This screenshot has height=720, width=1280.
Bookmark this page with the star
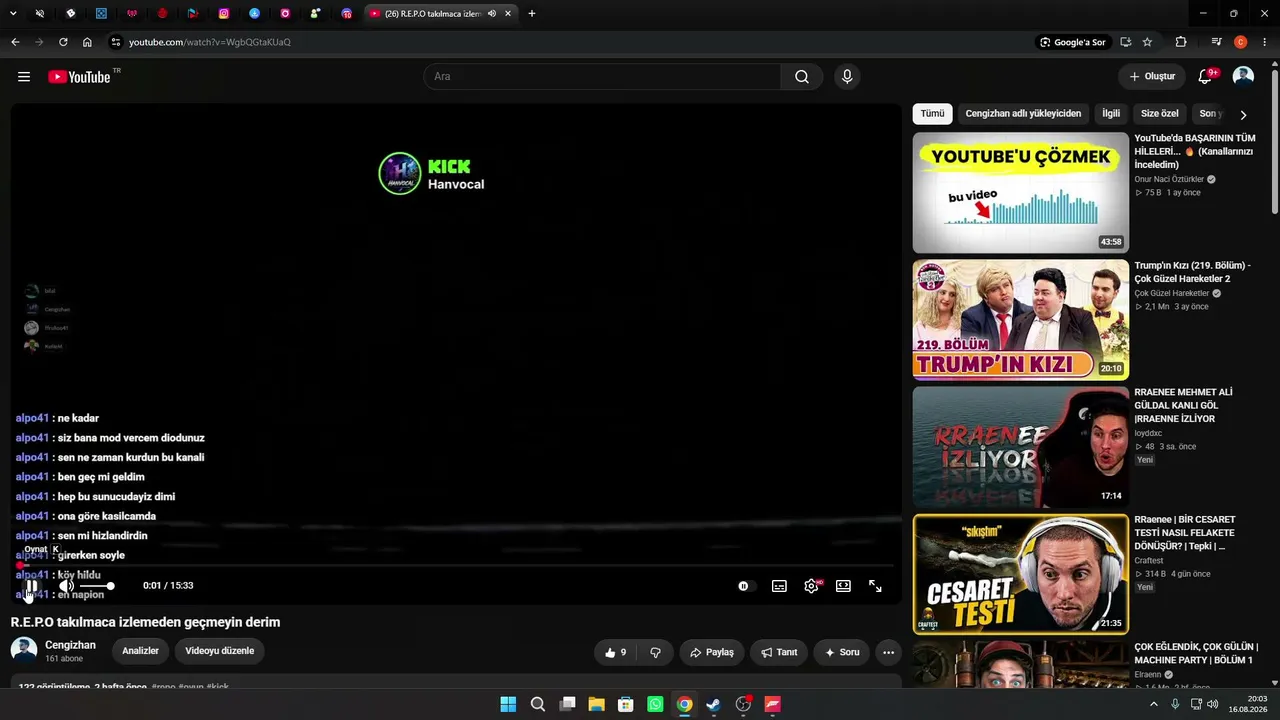click(1147, 42)
